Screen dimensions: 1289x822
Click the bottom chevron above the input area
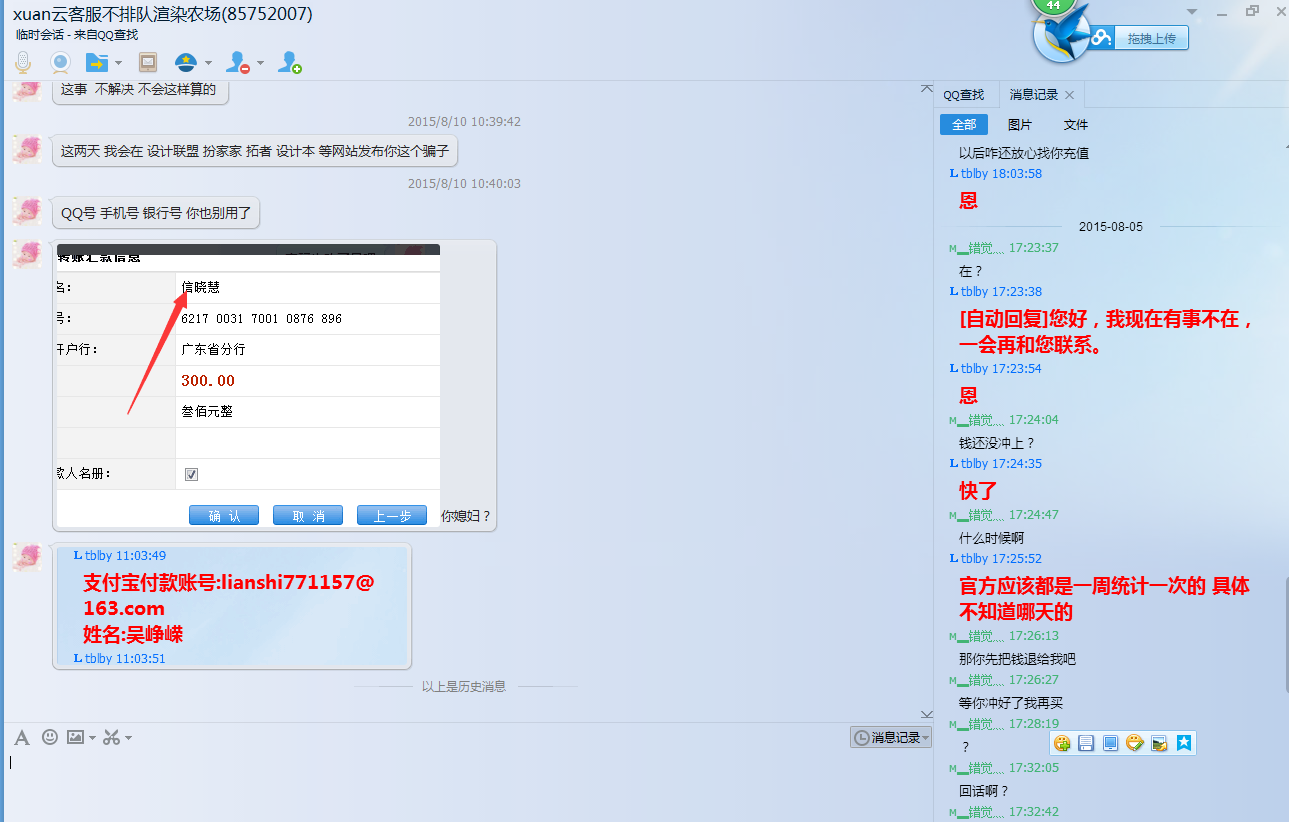point(926,713)
